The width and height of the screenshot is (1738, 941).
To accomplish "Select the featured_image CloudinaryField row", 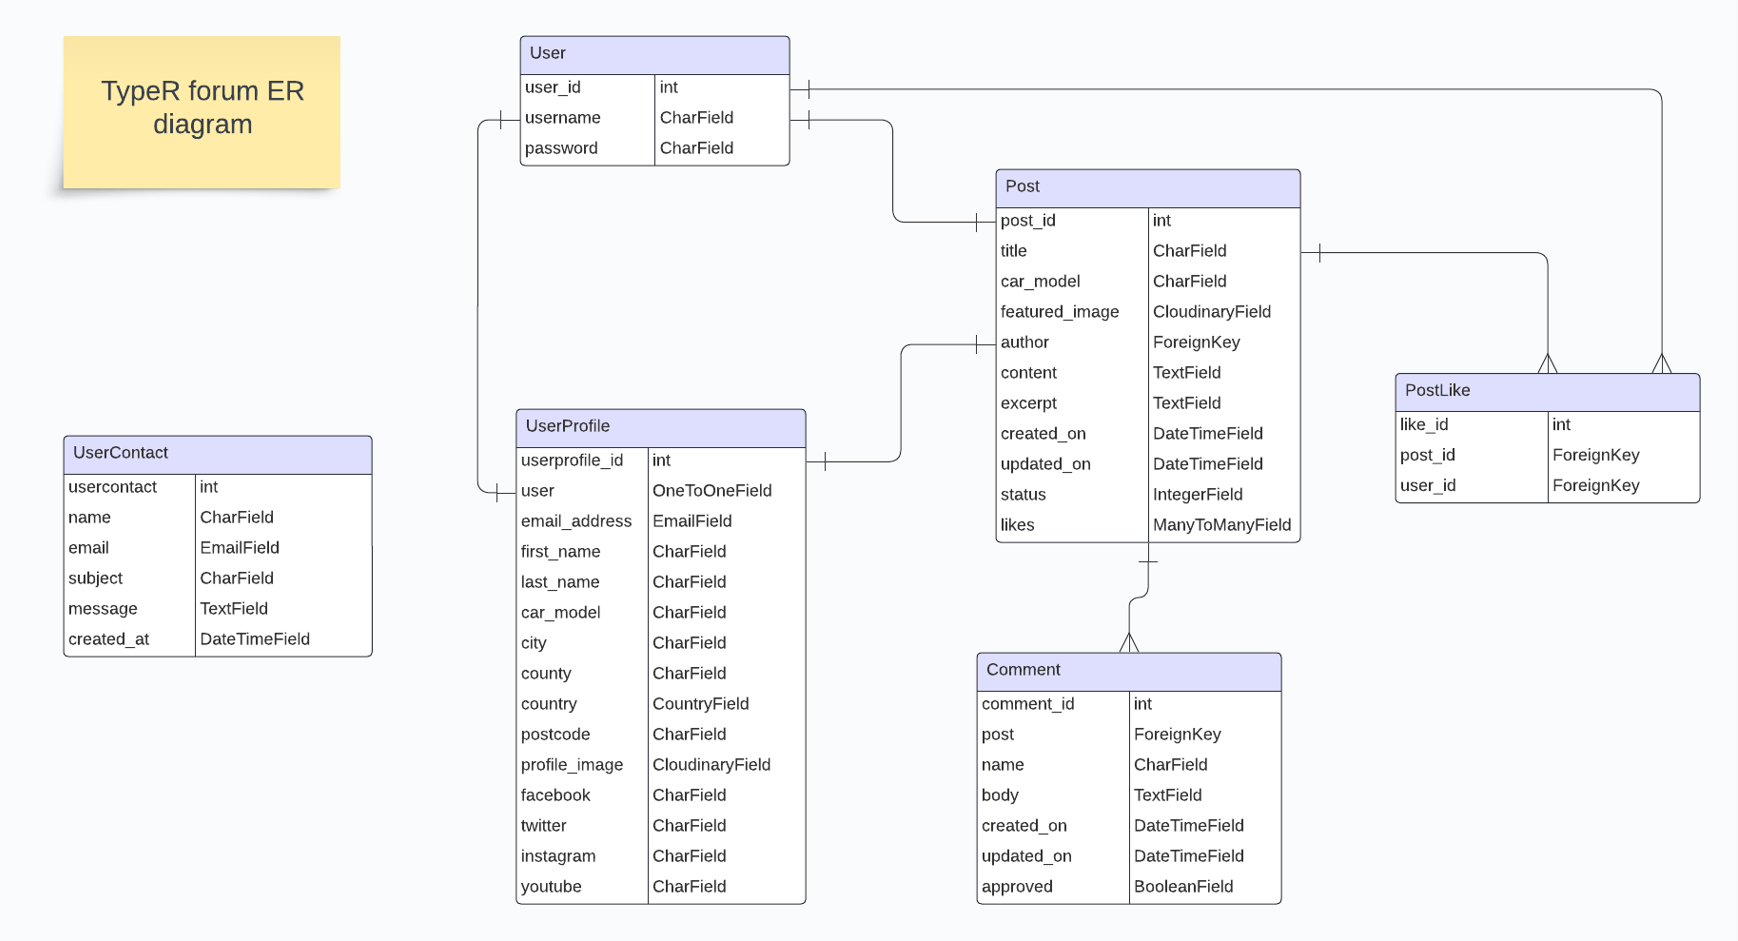I will (x=1147, y=311).
